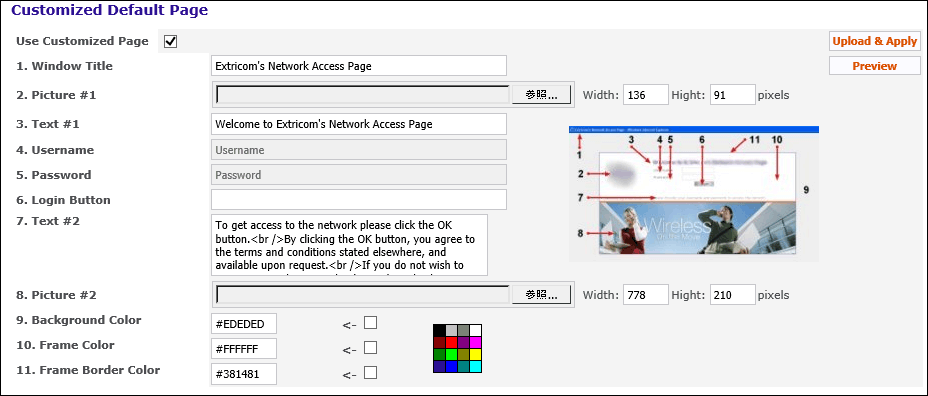This screenshot has height=396, width=928.
Task: Click the Picture #2 Width field showing 778
Action: pyautogui.click(x=646, y=295)
